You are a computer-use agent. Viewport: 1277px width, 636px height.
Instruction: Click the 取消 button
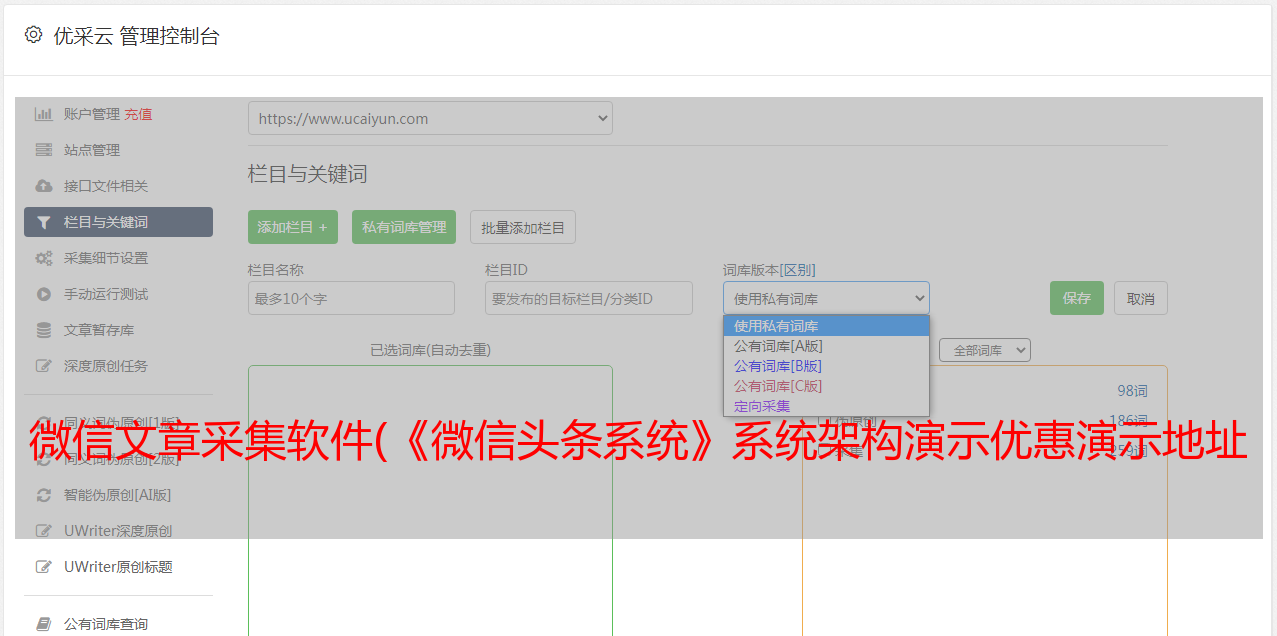1141,298
